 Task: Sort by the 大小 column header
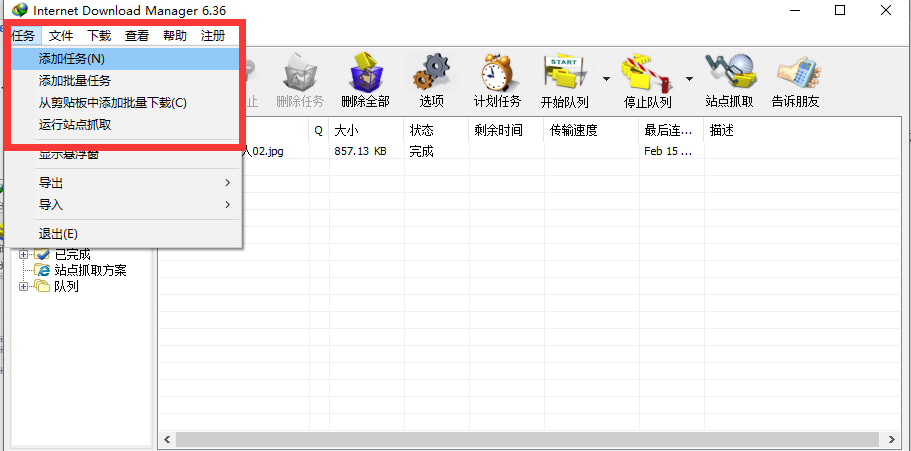pyautogui.click(x=366, y=131)
